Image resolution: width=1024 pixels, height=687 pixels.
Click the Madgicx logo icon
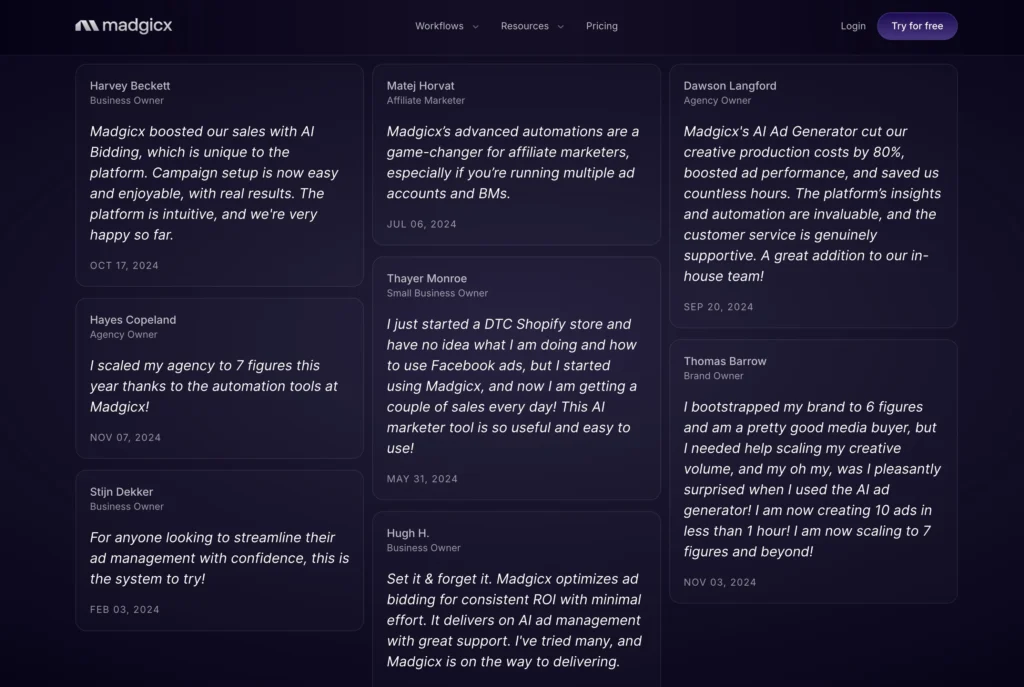tap(86, 26)
